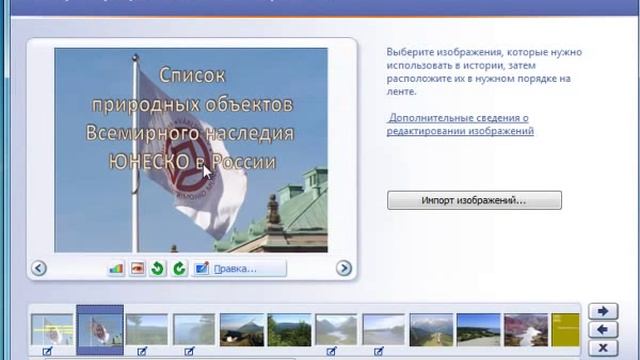The image size is (640, 360).
Task: Delete selected picture with X button
Action: click(603, 348)
